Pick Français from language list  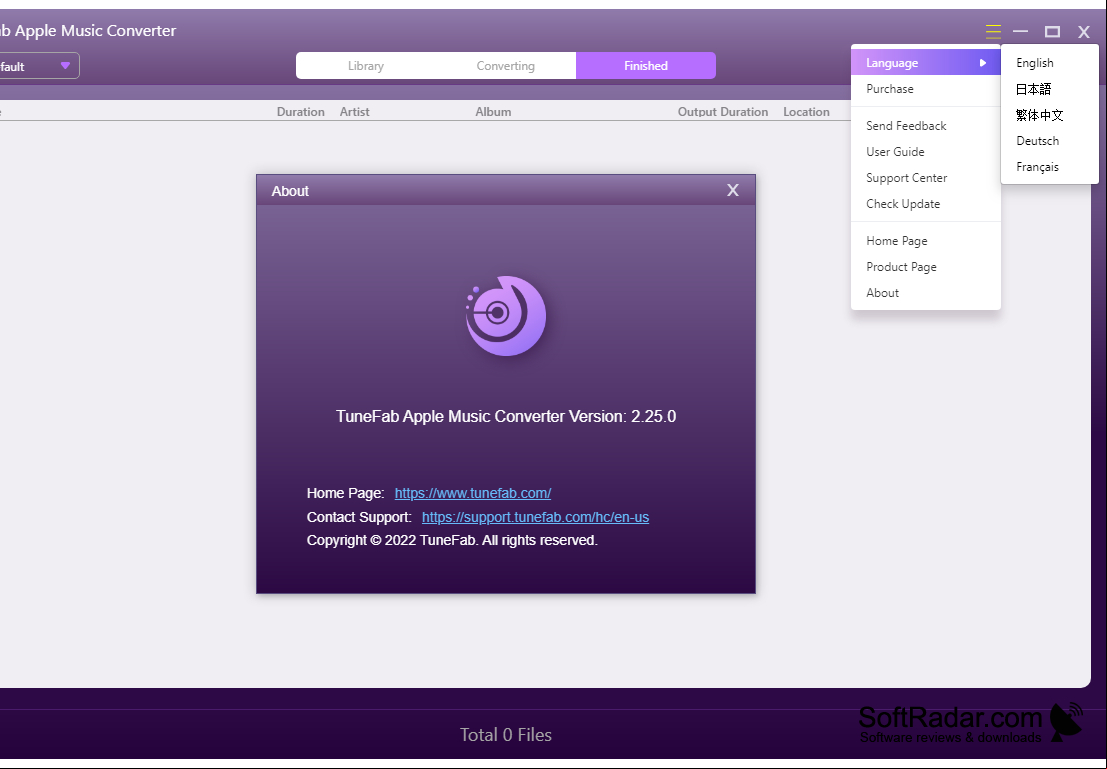(x=1050, y=167)
